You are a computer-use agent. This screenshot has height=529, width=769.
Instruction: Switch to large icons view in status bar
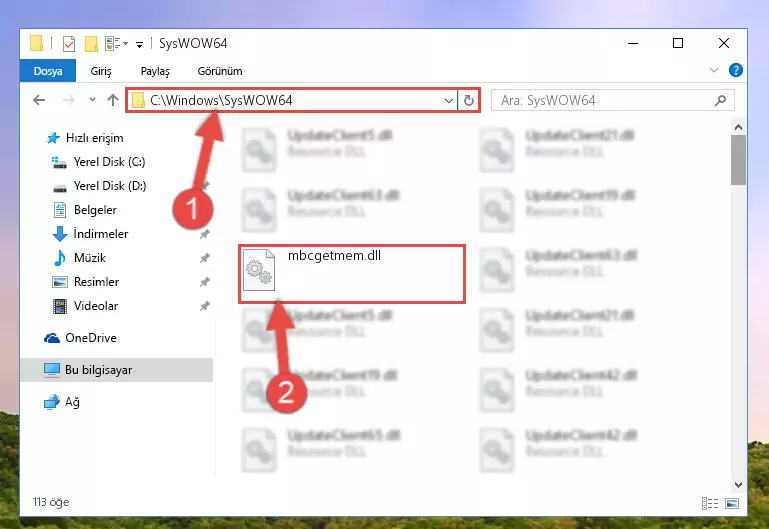tap(732, 503)
